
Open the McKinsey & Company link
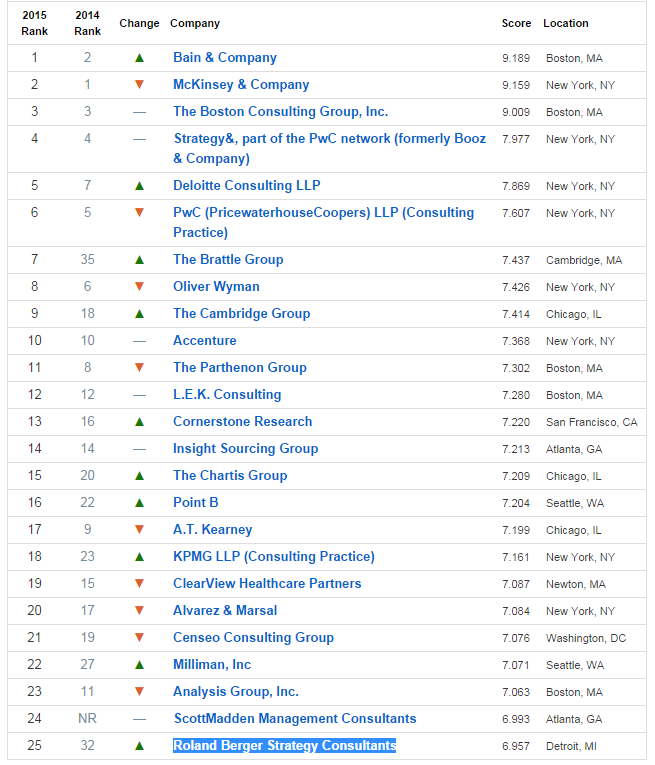(x=241, y=84)
